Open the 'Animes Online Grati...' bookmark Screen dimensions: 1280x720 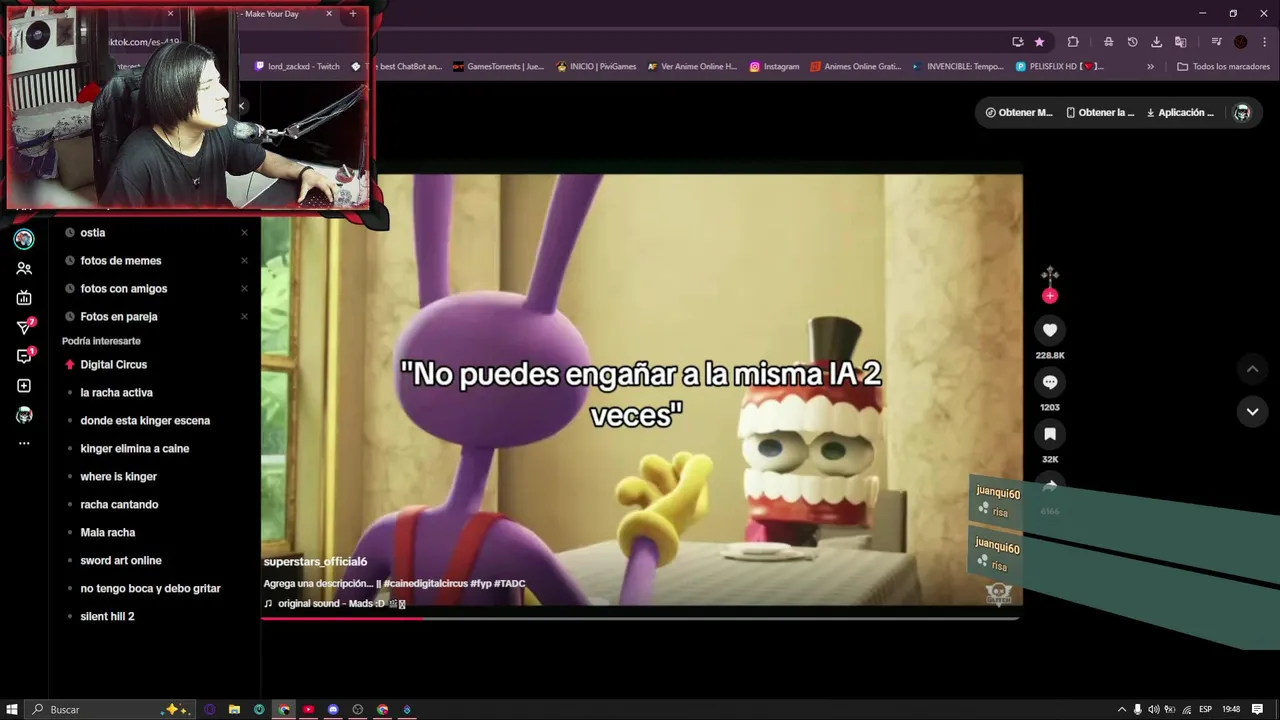856,67
